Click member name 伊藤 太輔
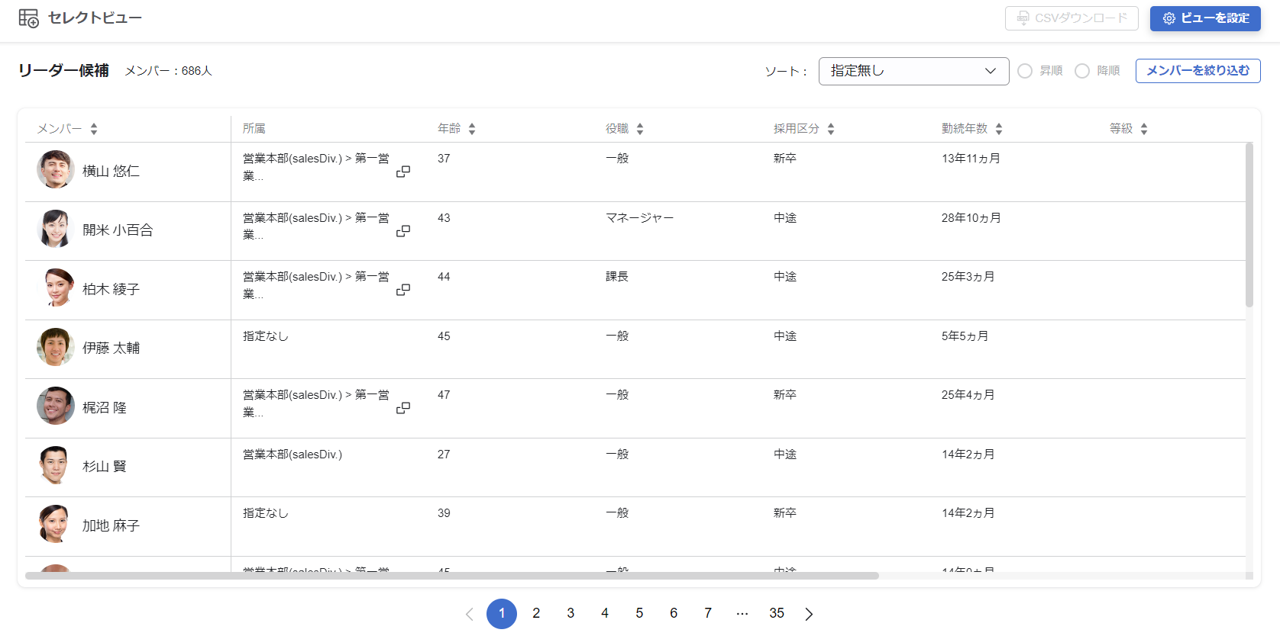The image size is (1280, 636). pos(111,348)
